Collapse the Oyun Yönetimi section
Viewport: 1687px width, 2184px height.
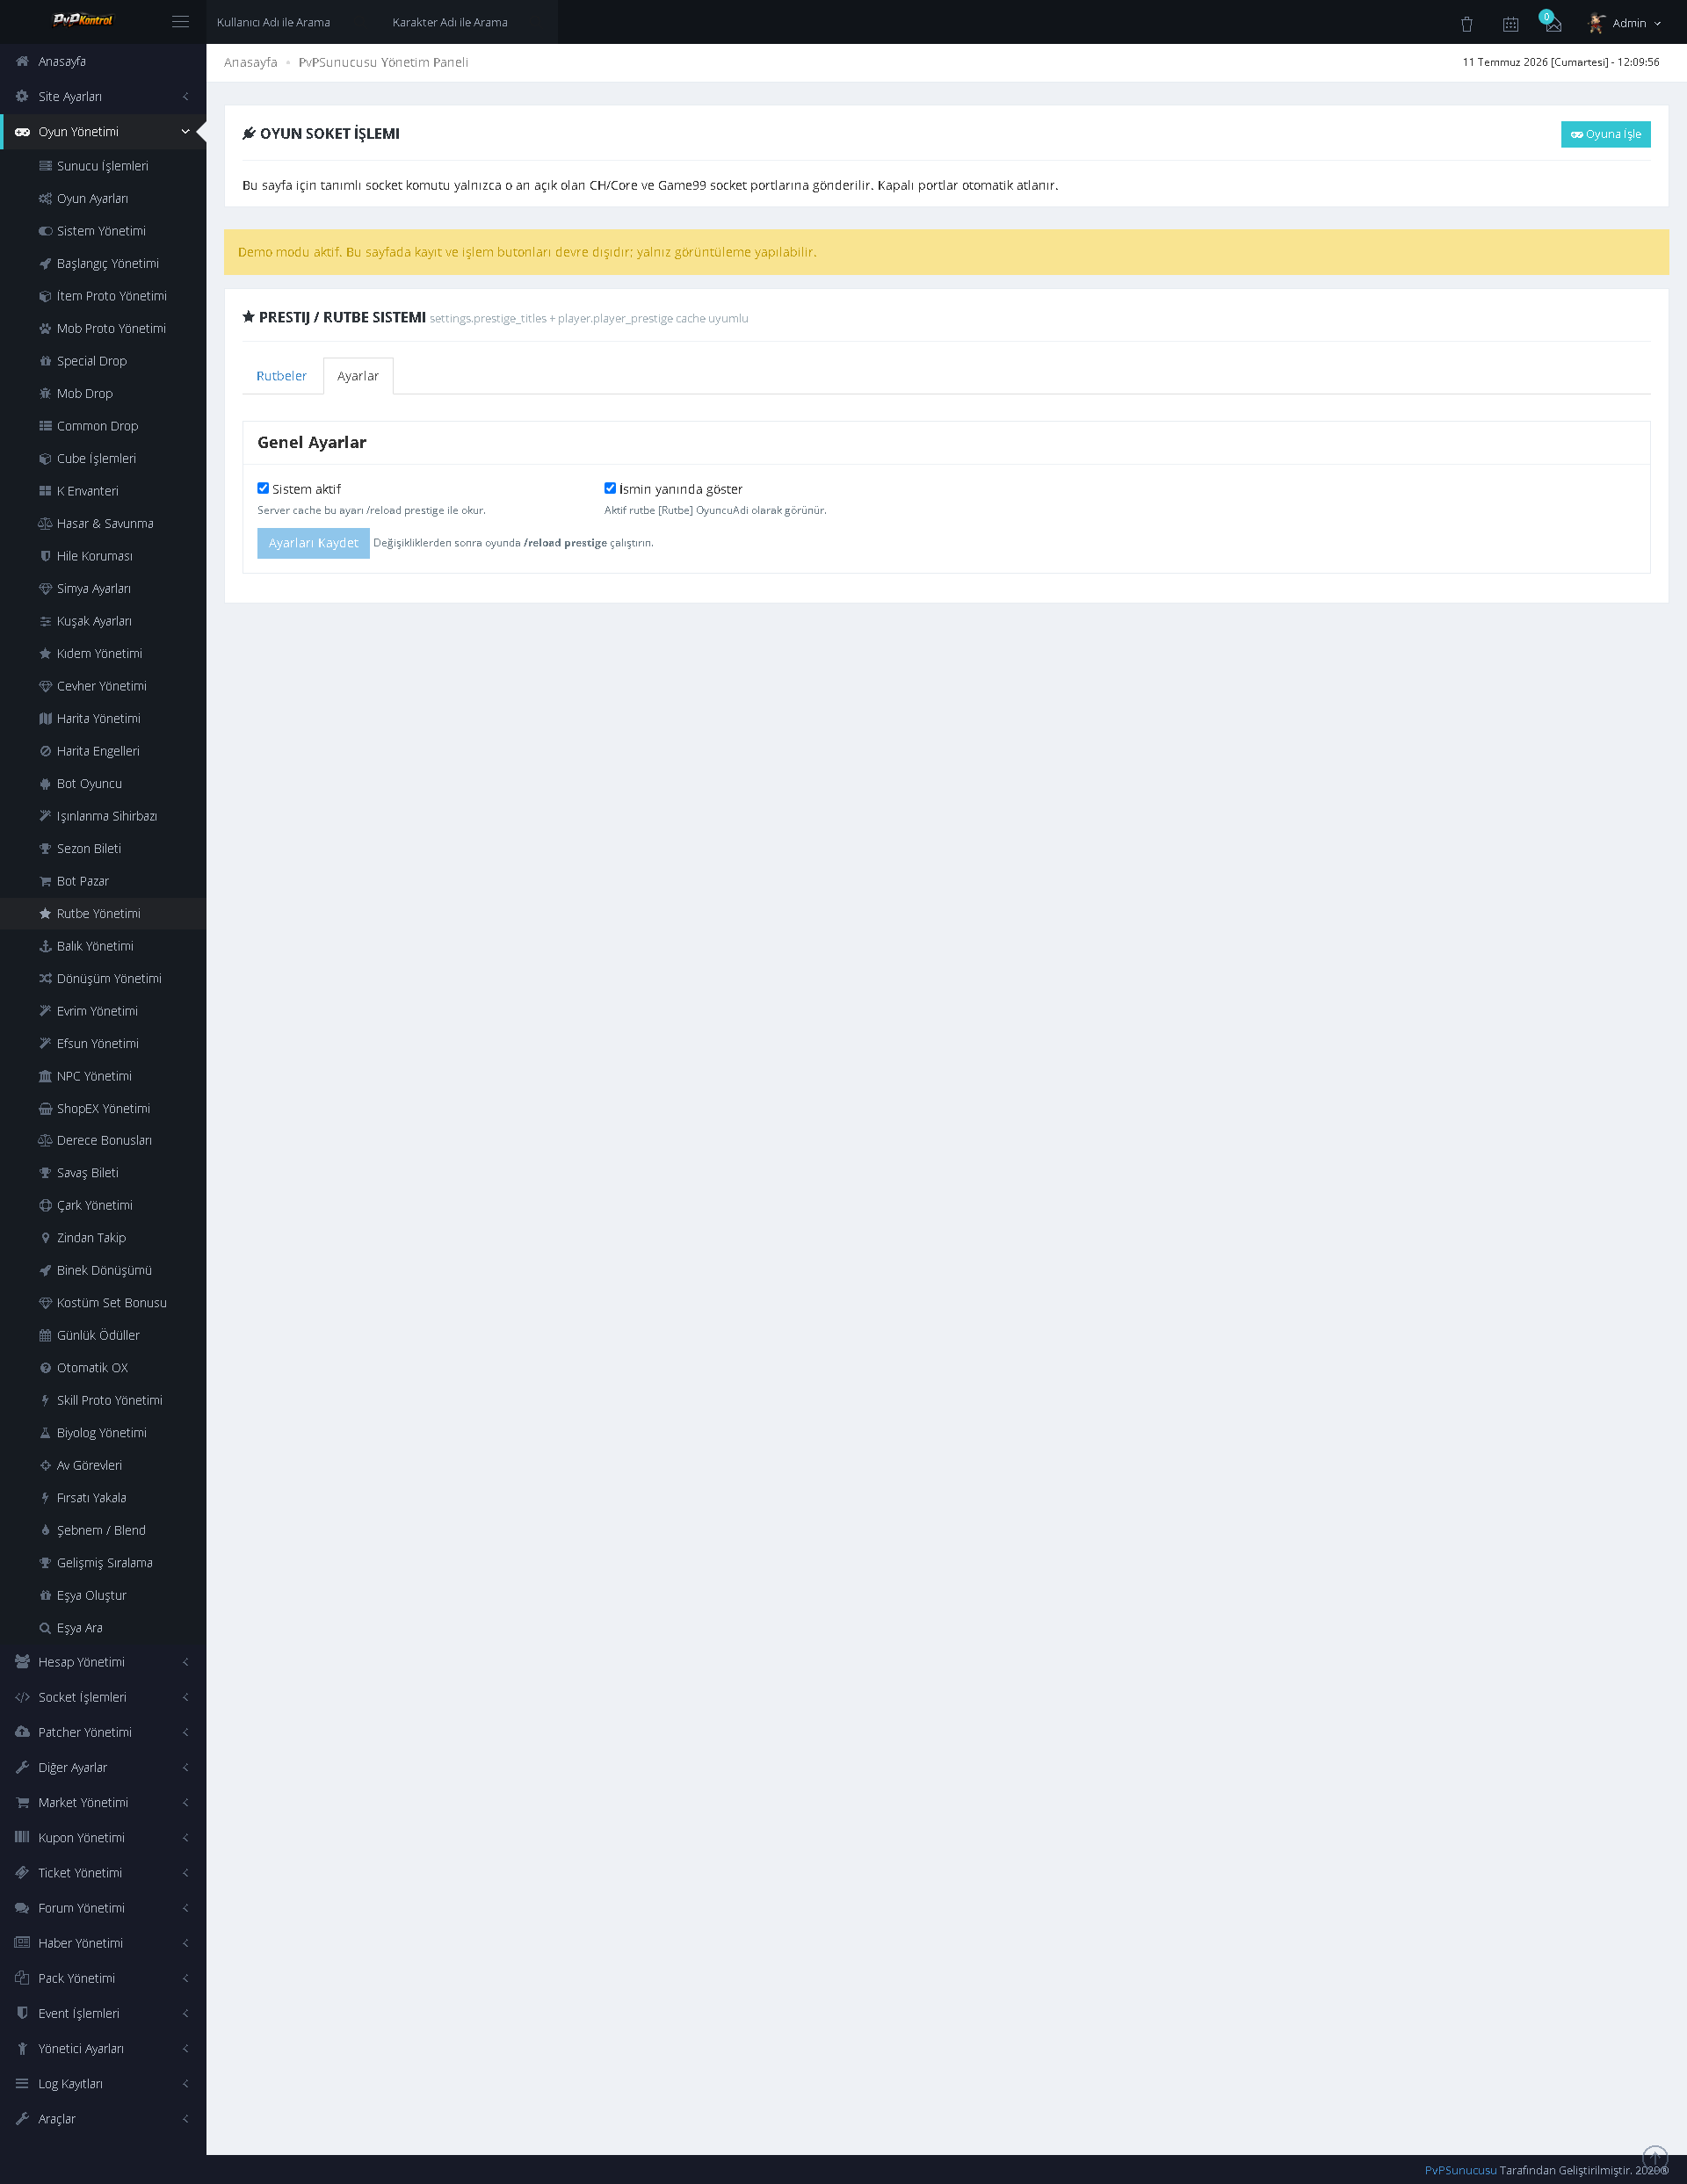pyautogui.click(x=103, y=131)
